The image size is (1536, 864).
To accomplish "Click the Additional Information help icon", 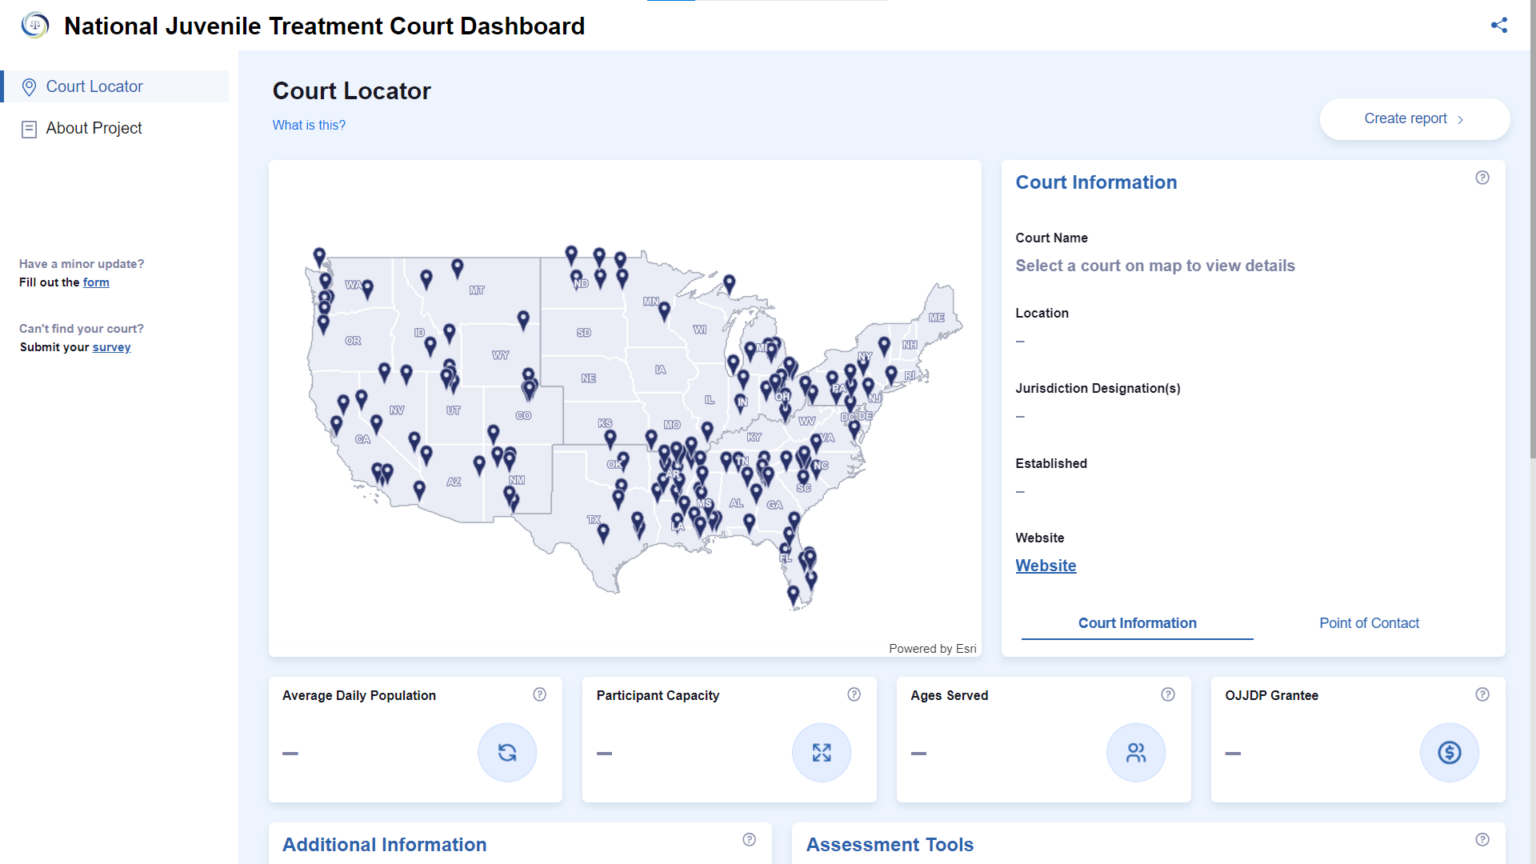I will (x=749, y=840).
